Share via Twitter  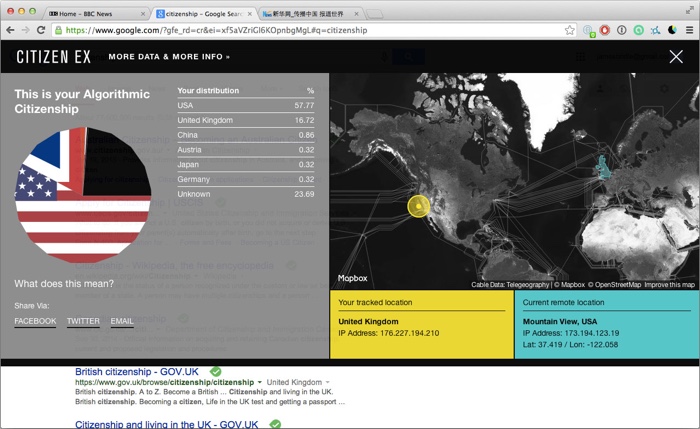[x=83, y=321]
